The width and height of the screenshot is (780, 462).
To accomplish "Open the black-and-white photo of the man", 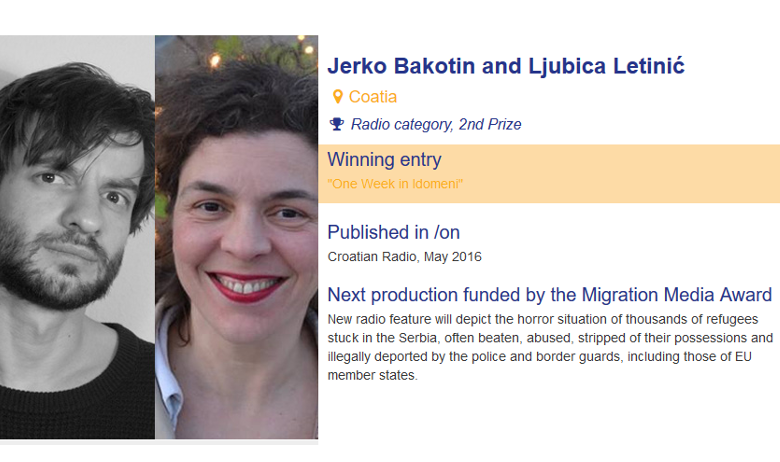I will (x=77, y=237).
